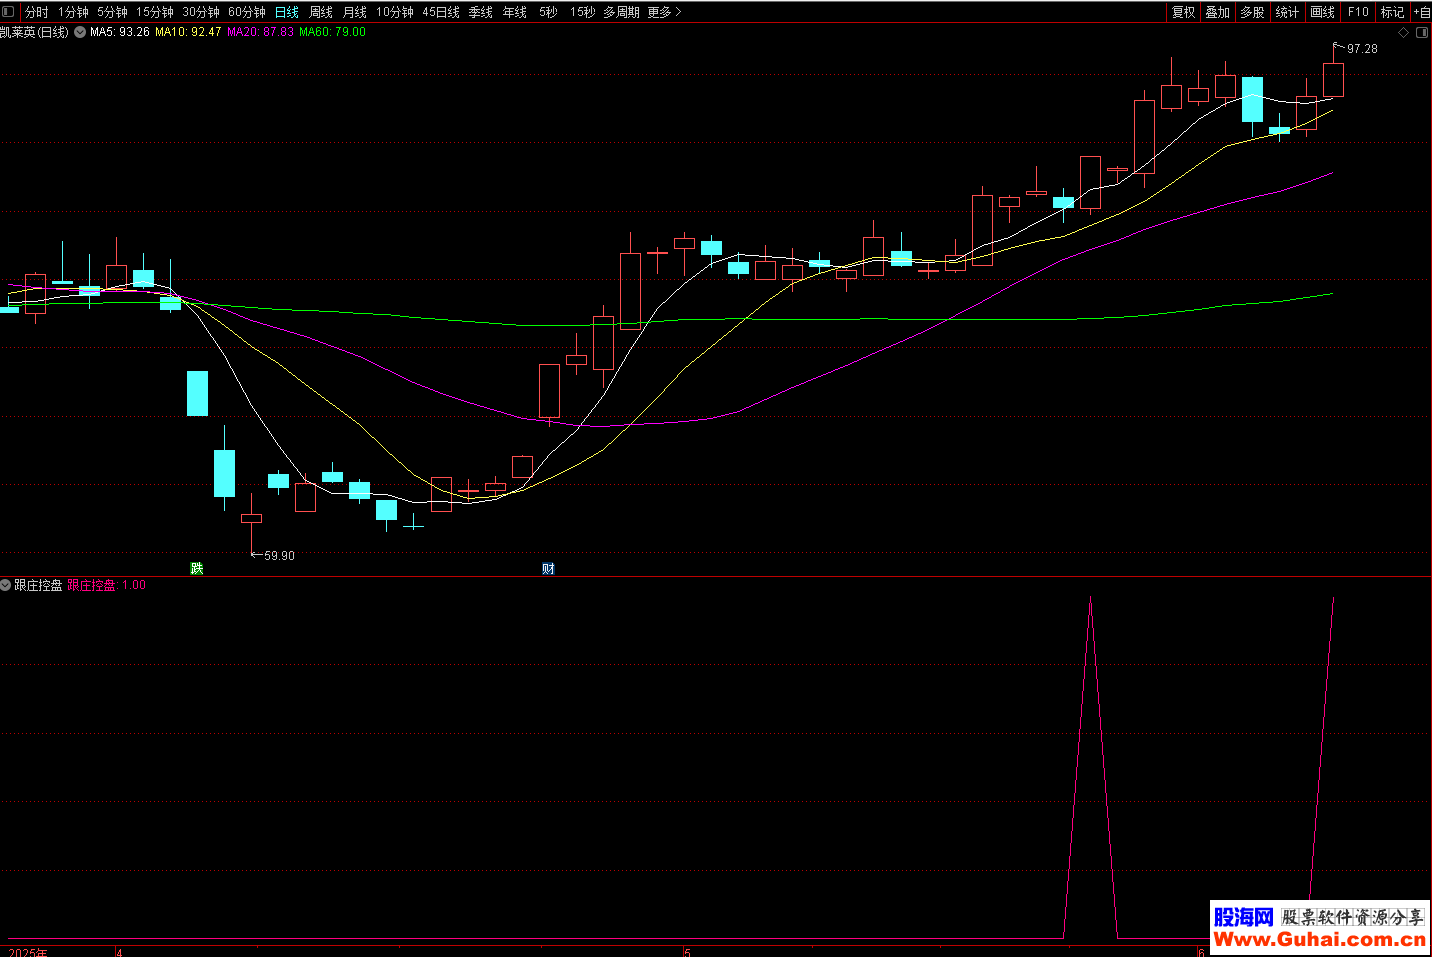Select the 日线 period tab

coord(287,12)
